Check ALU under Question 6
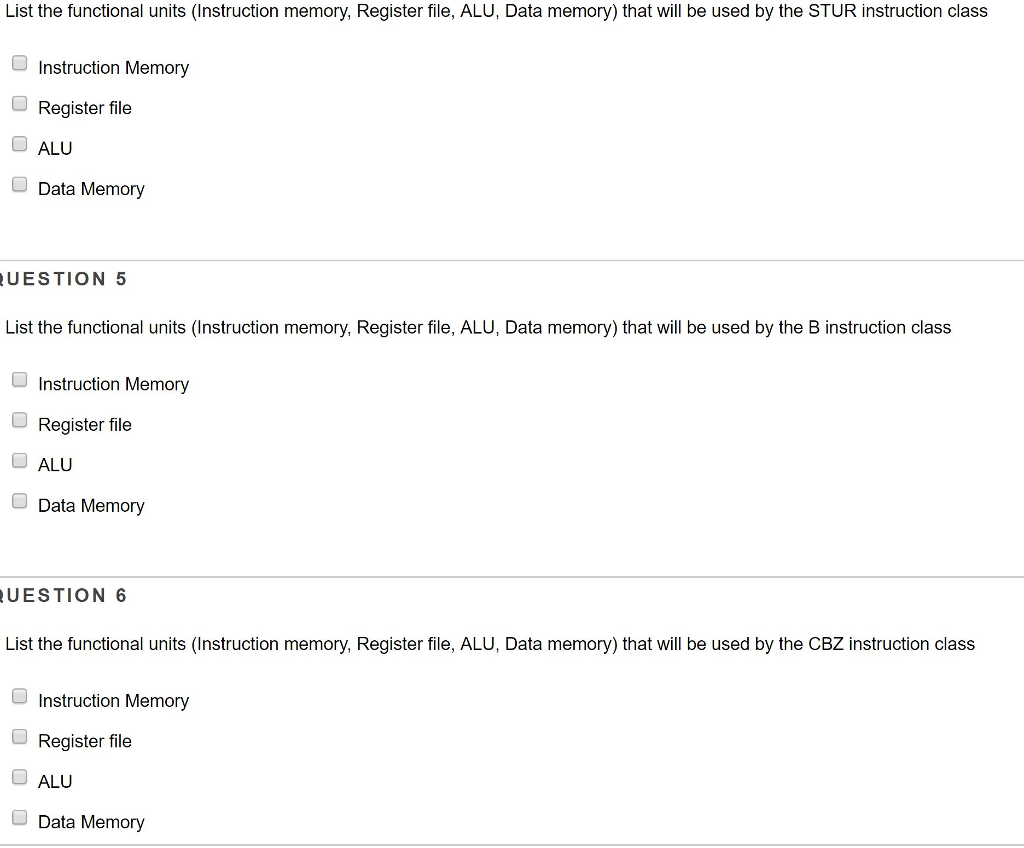1024x848 pixels. (x=19, y=776)
